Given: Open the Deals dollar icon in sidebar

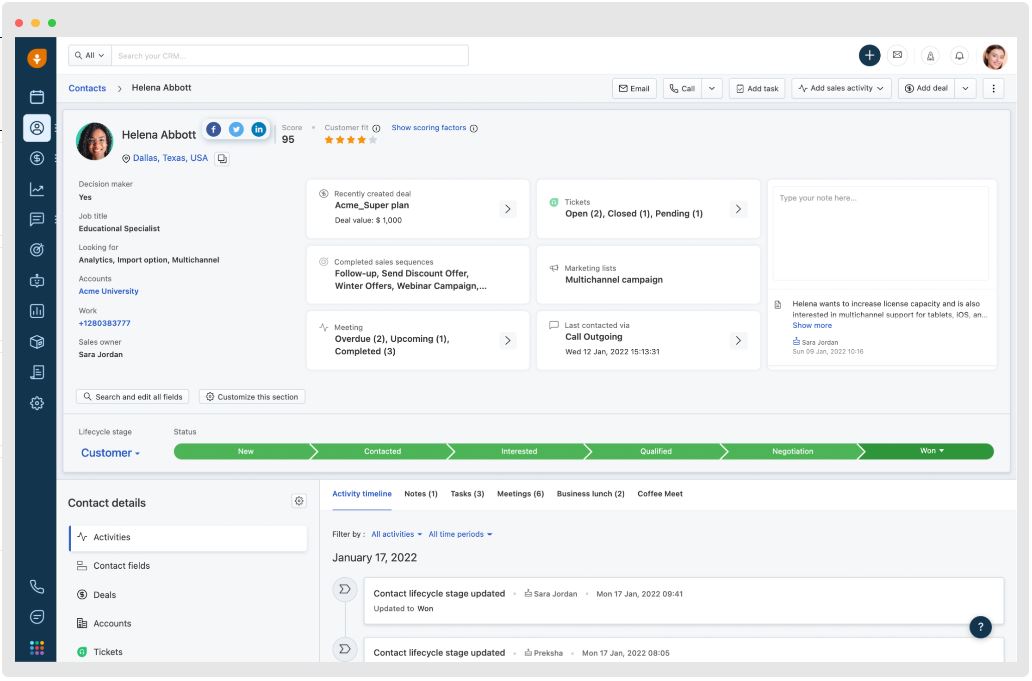Looking at the screenshot, I should [37, 158].
